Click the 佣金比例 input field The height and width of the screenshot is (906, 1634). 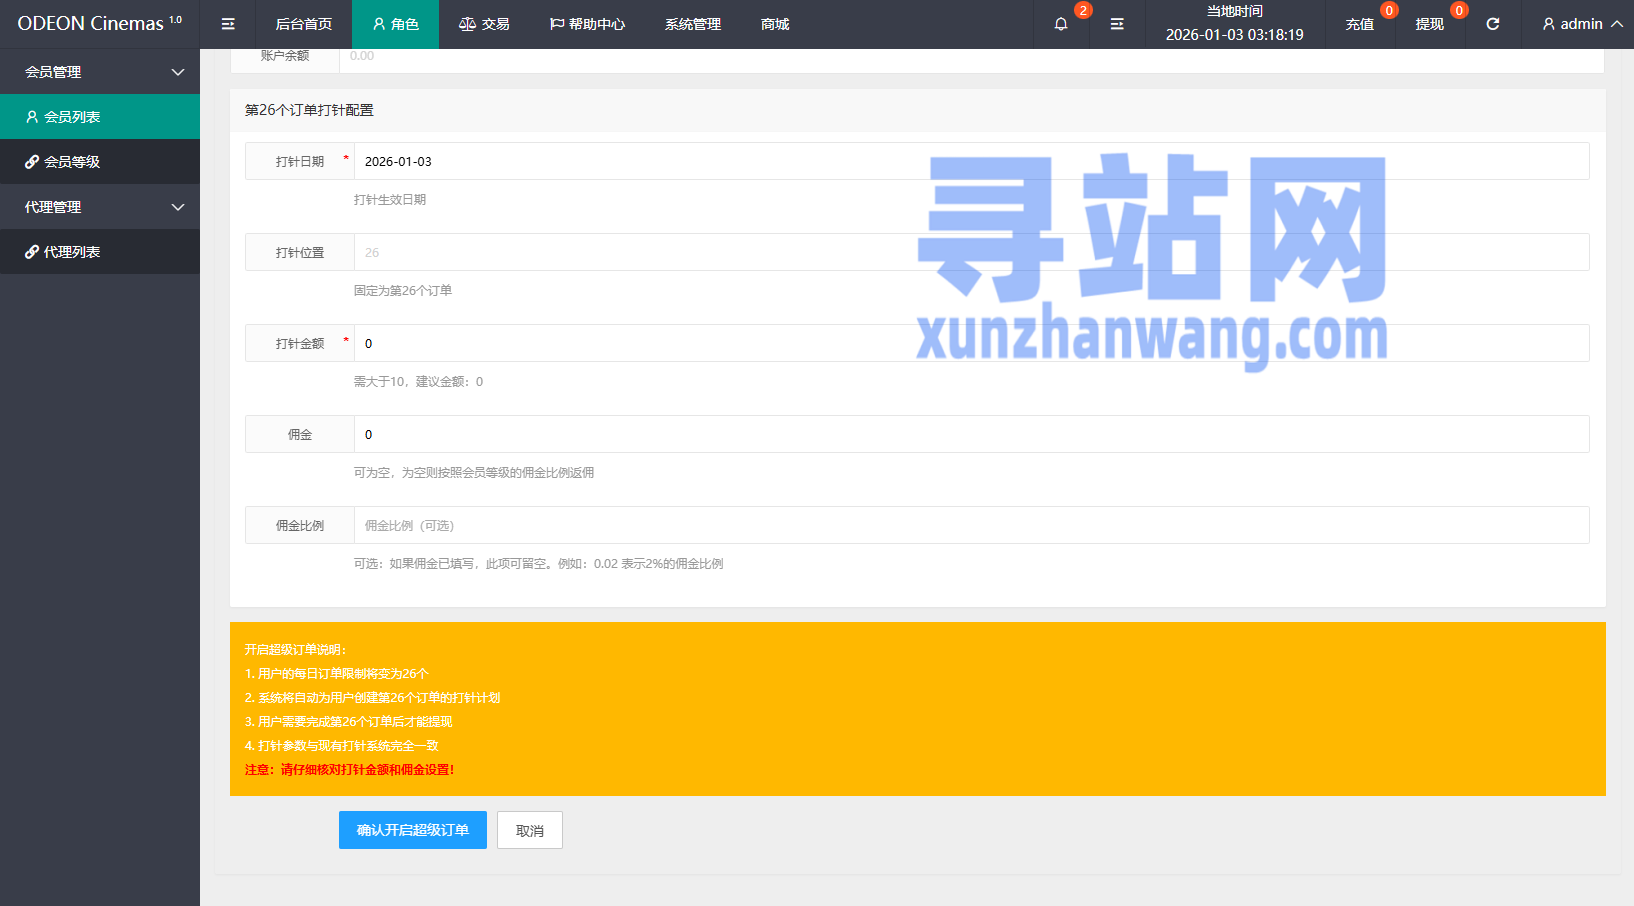point(970,525)
